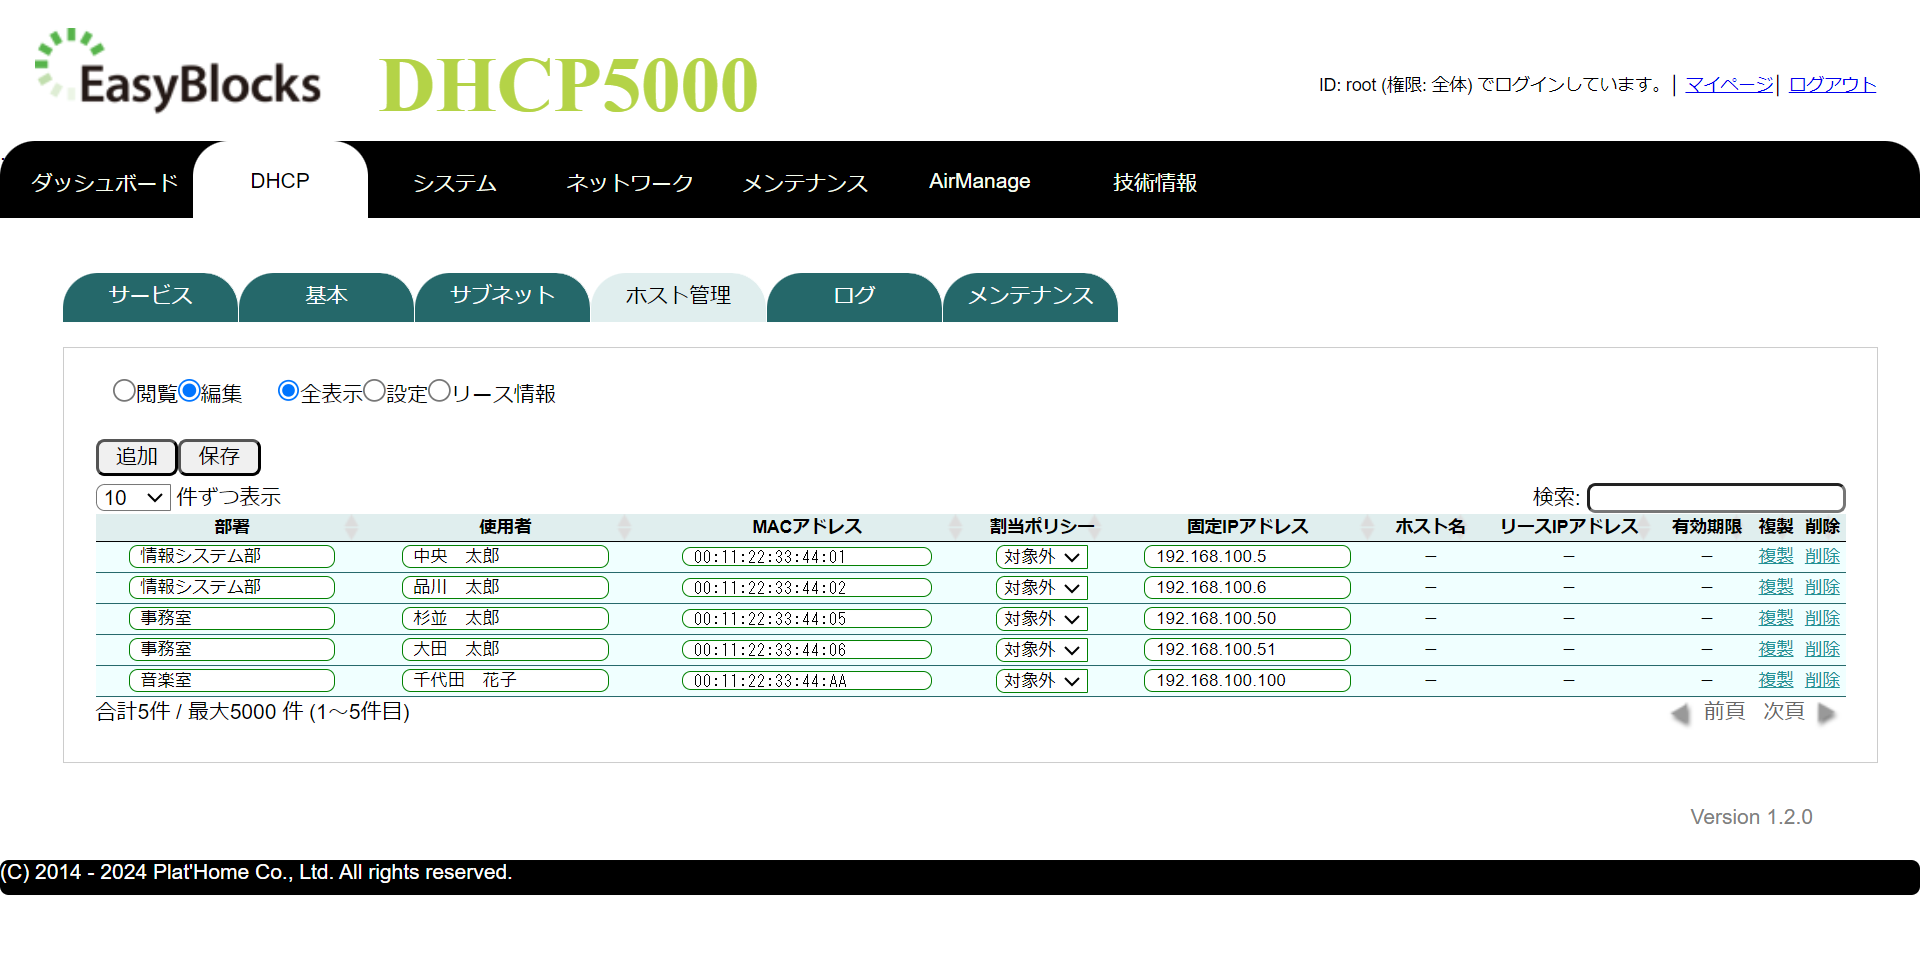
Task: Switch to the ログ sub-tab
Action: [x=854, y=297]
